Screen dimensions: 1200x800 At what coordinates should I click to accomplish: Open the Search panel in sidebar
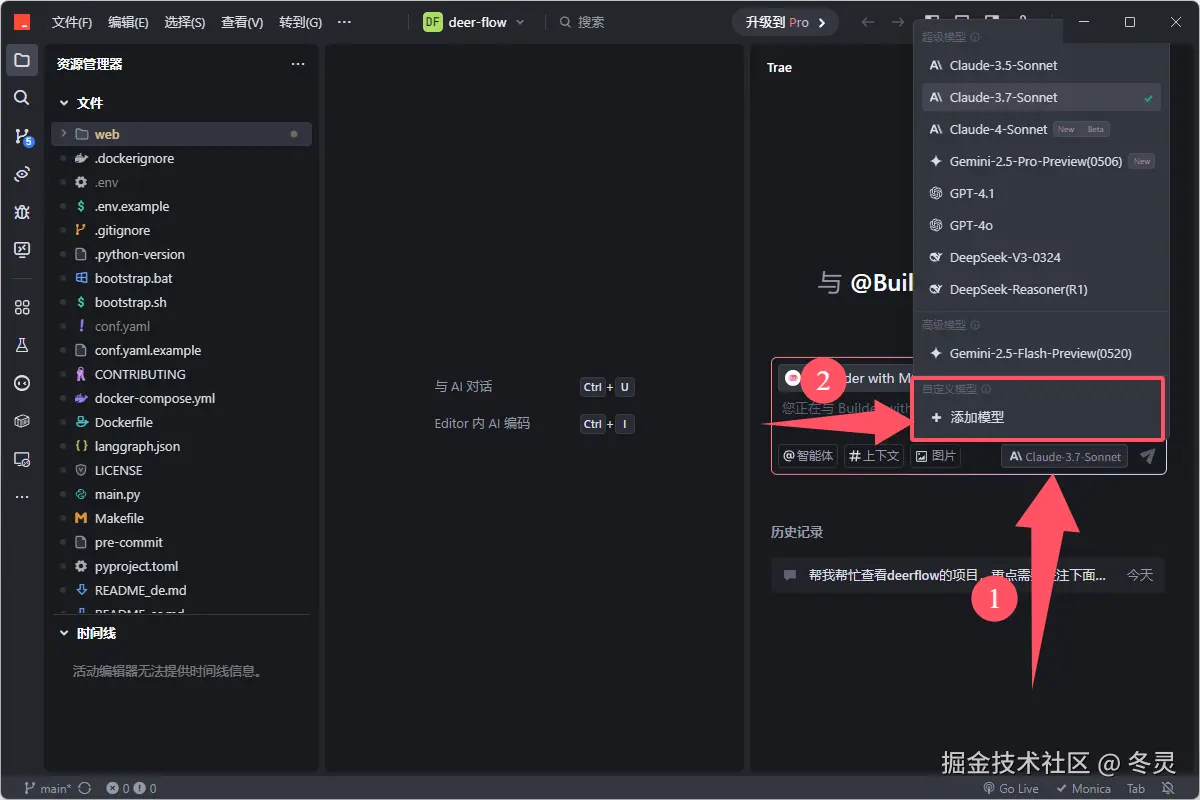click(22, 97)
